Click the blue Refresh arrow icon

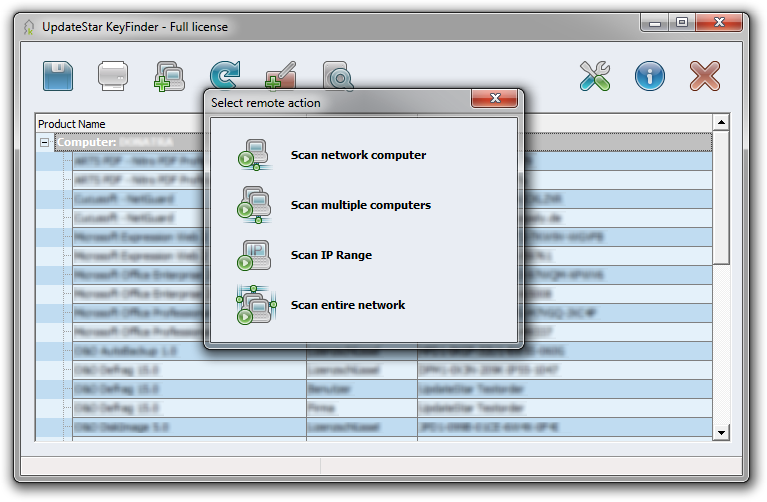(225, 75)
